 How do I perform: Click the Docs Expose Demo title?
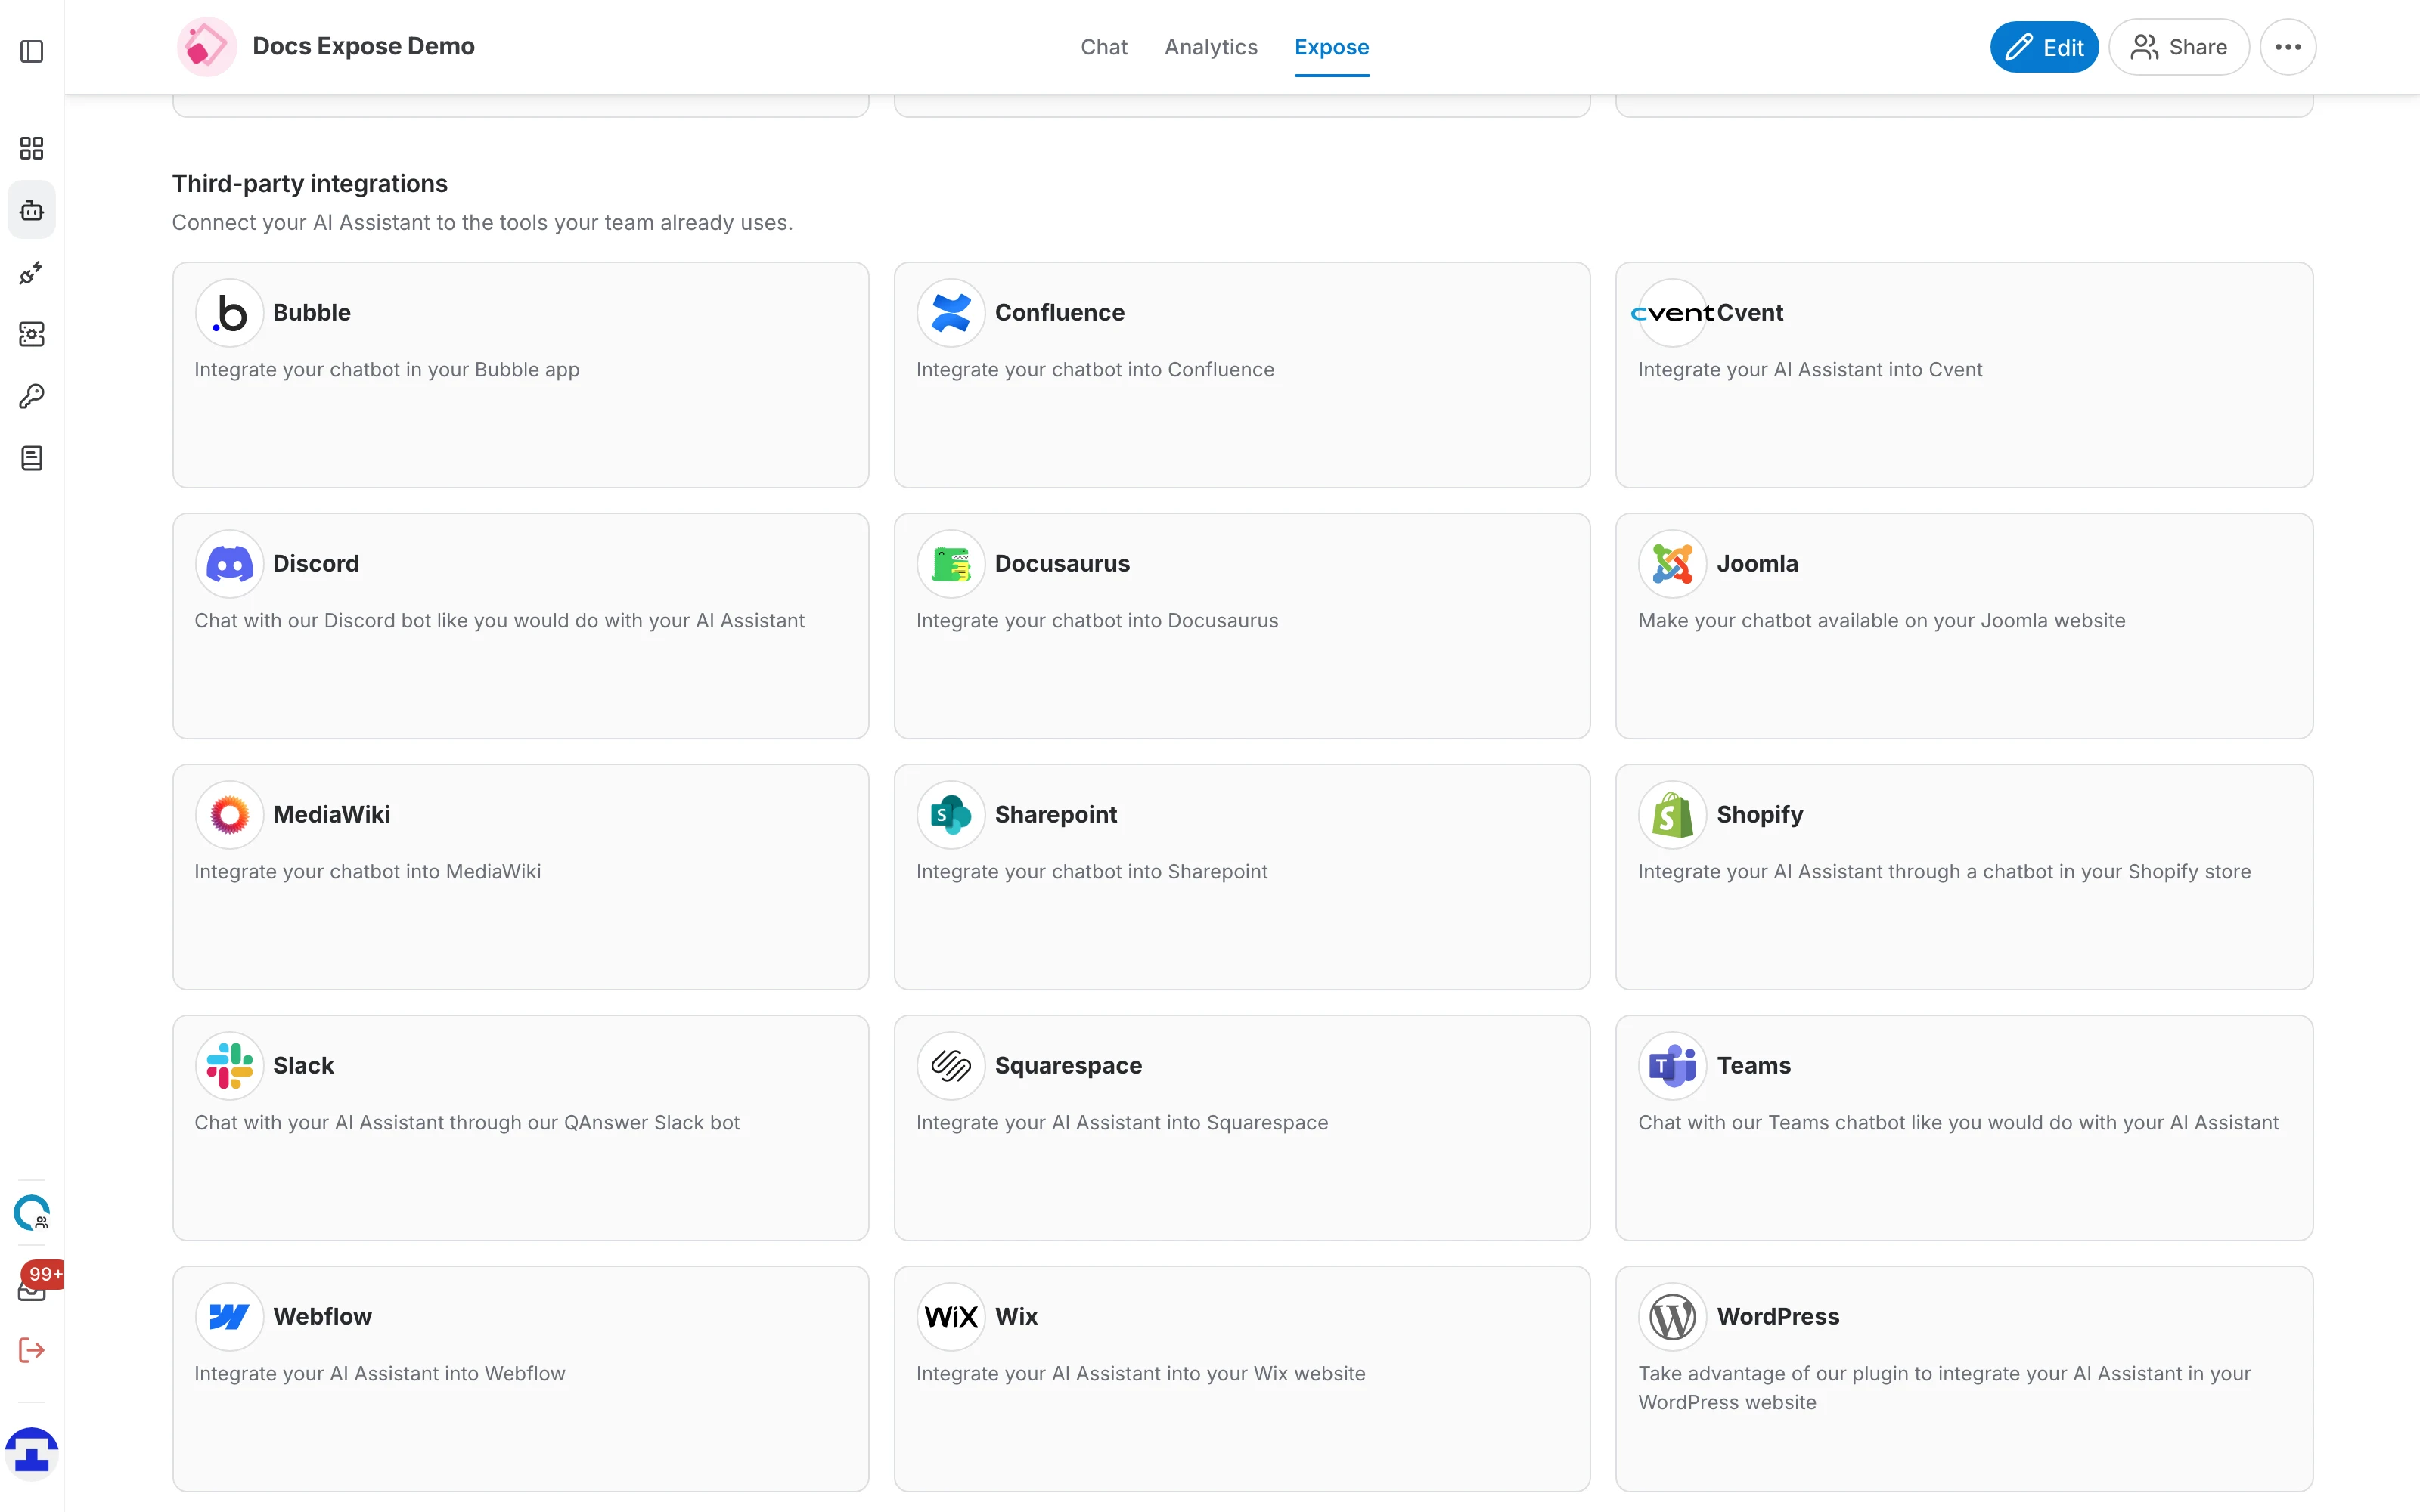click(x=364, y=47)
